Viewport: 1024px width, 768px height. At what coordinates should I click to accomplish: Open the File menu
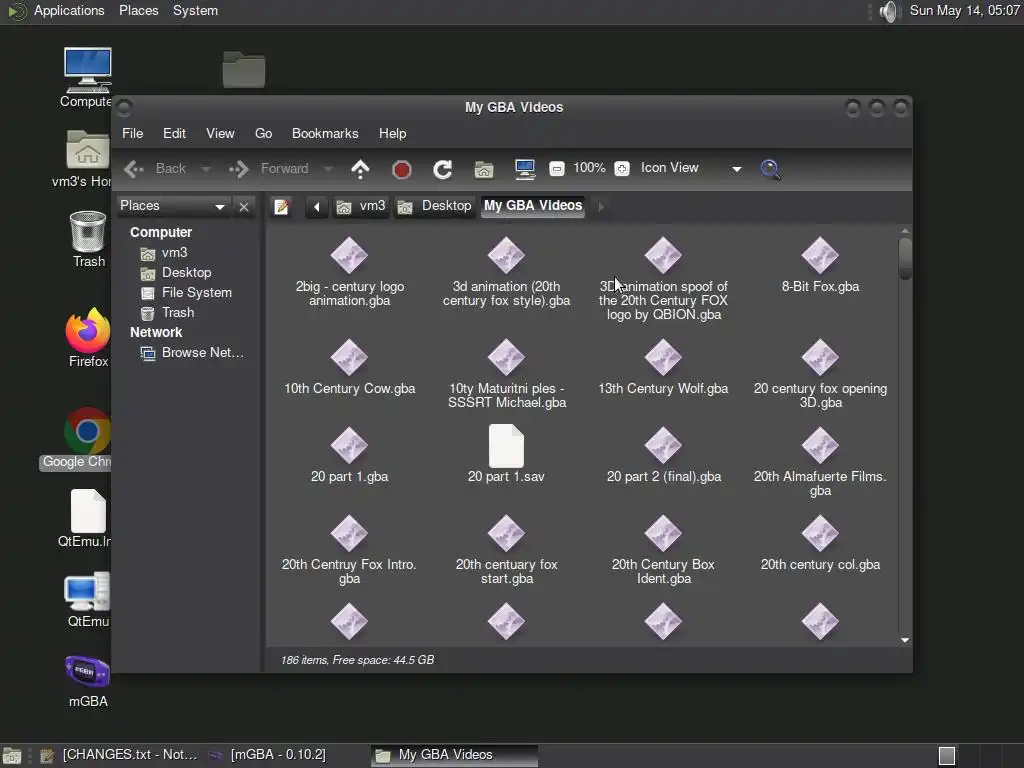click(133, 133)
